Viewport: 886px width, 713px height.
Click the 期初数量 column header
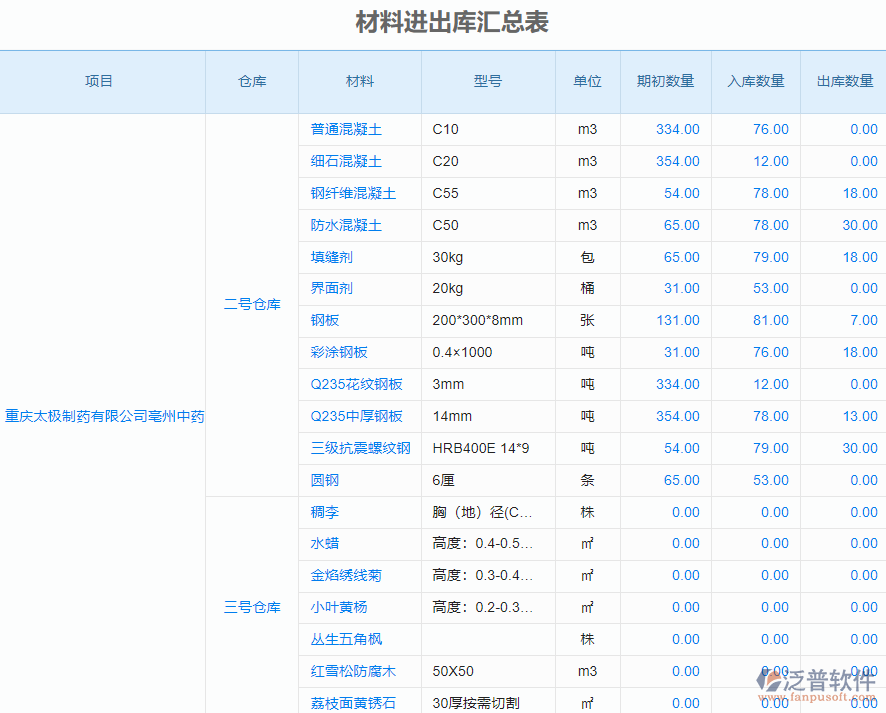(x=664, y=82)
